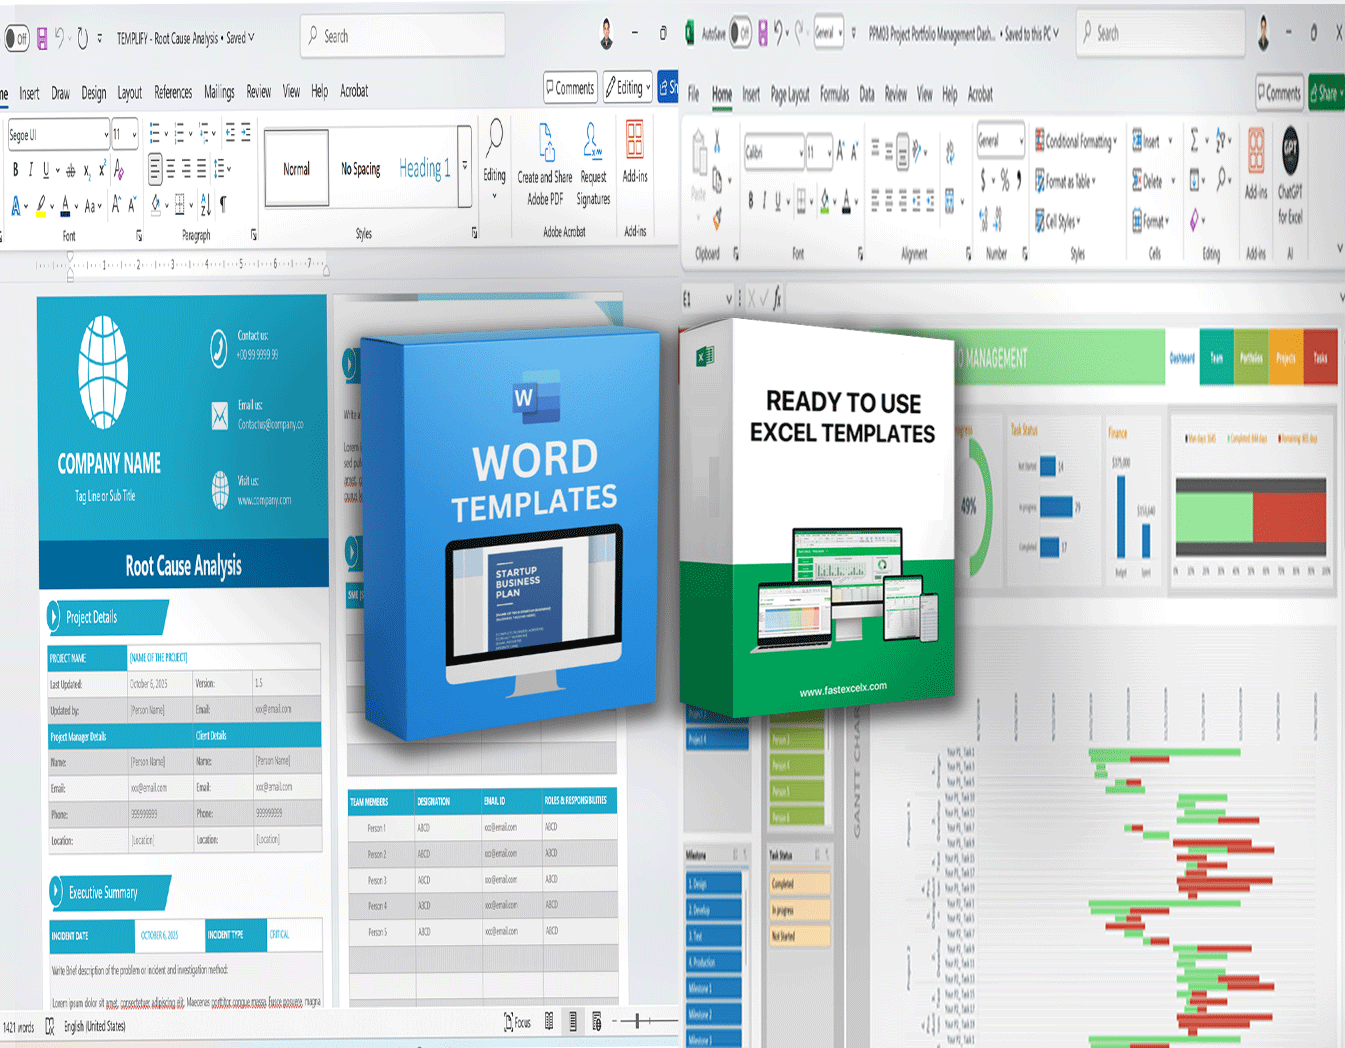Click the green Share button in Excel
The image size is (1345, 1048).
pos(1327,92)
